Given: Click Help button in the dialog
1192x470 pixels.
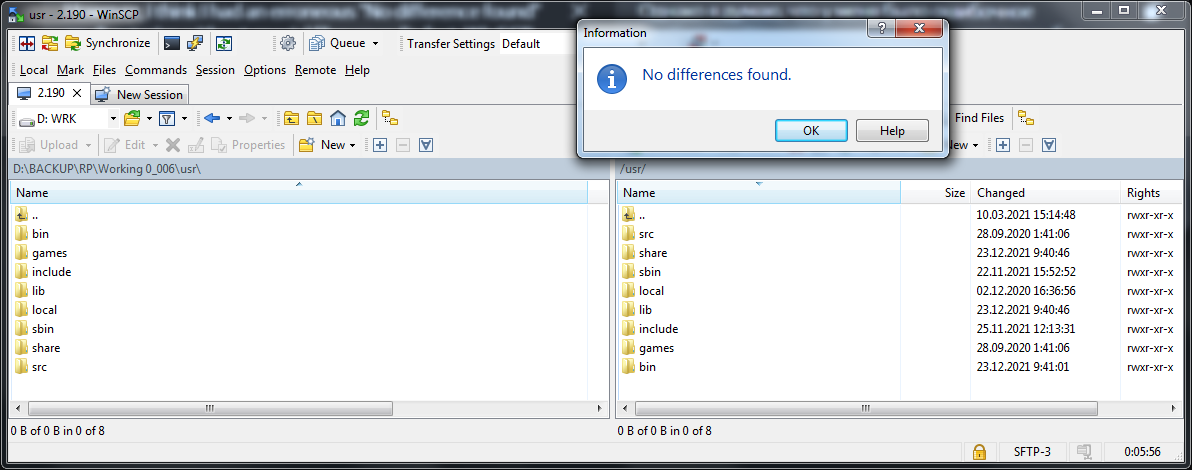Looking at the screenshot, I should pos(892,131).
